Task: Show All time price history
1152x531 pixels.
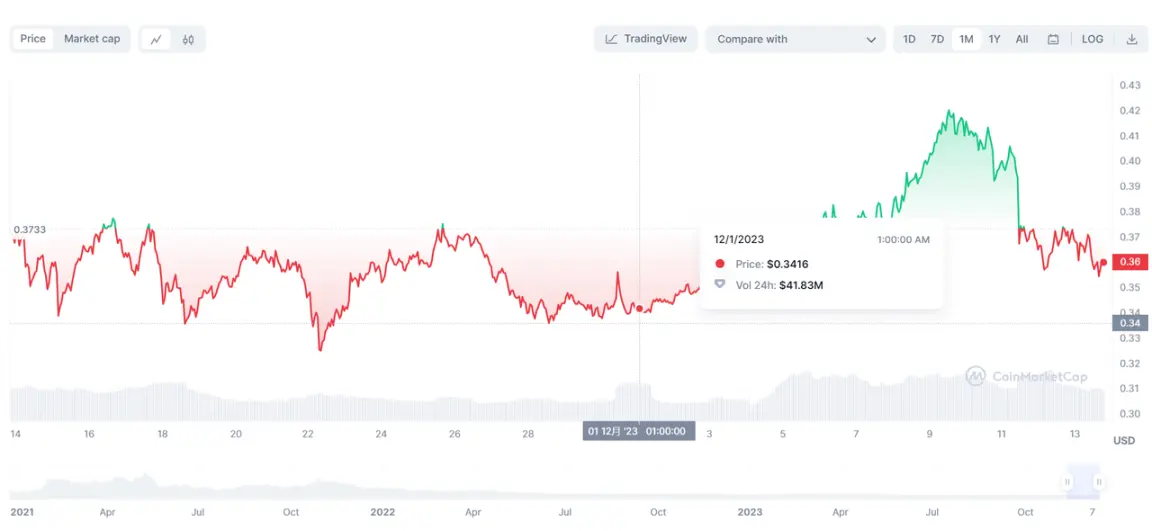Action: (1021, 39)
